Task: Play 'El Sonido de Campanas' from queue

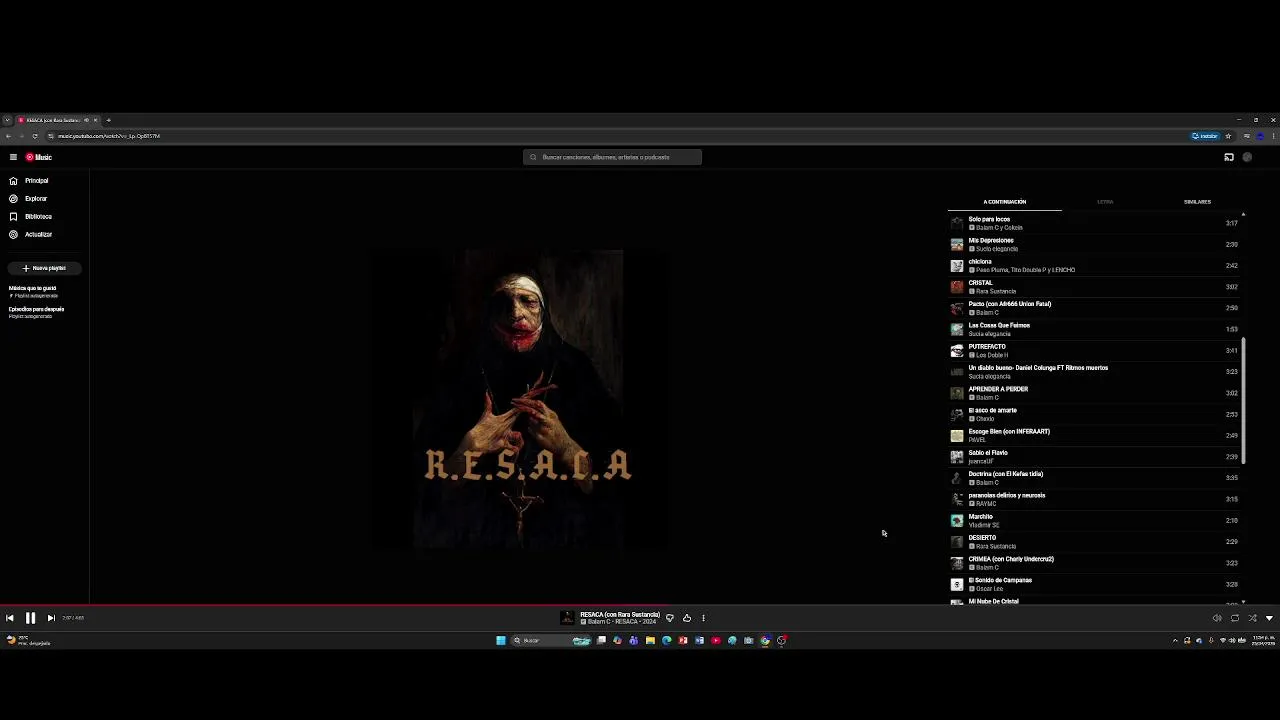Action: (x=1096, y=584)
